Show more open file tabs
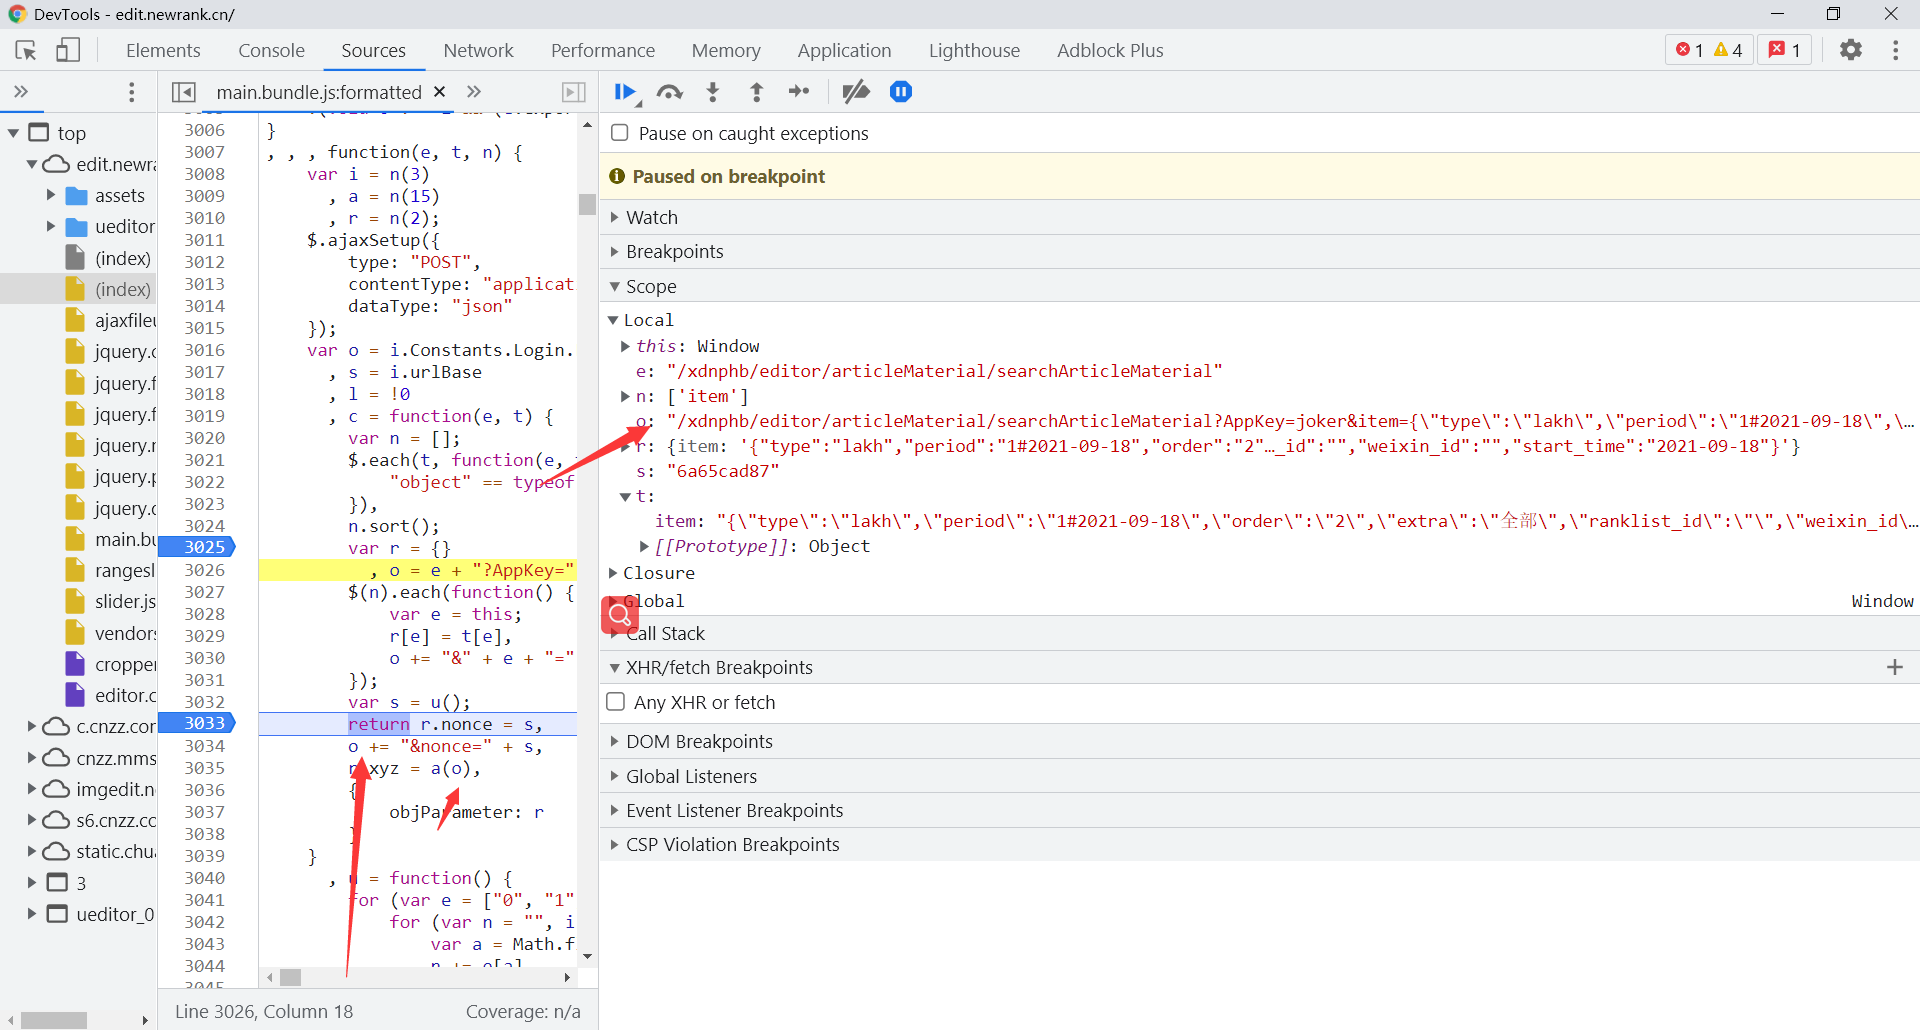The image size is (1920, 1030). point(474,92)
